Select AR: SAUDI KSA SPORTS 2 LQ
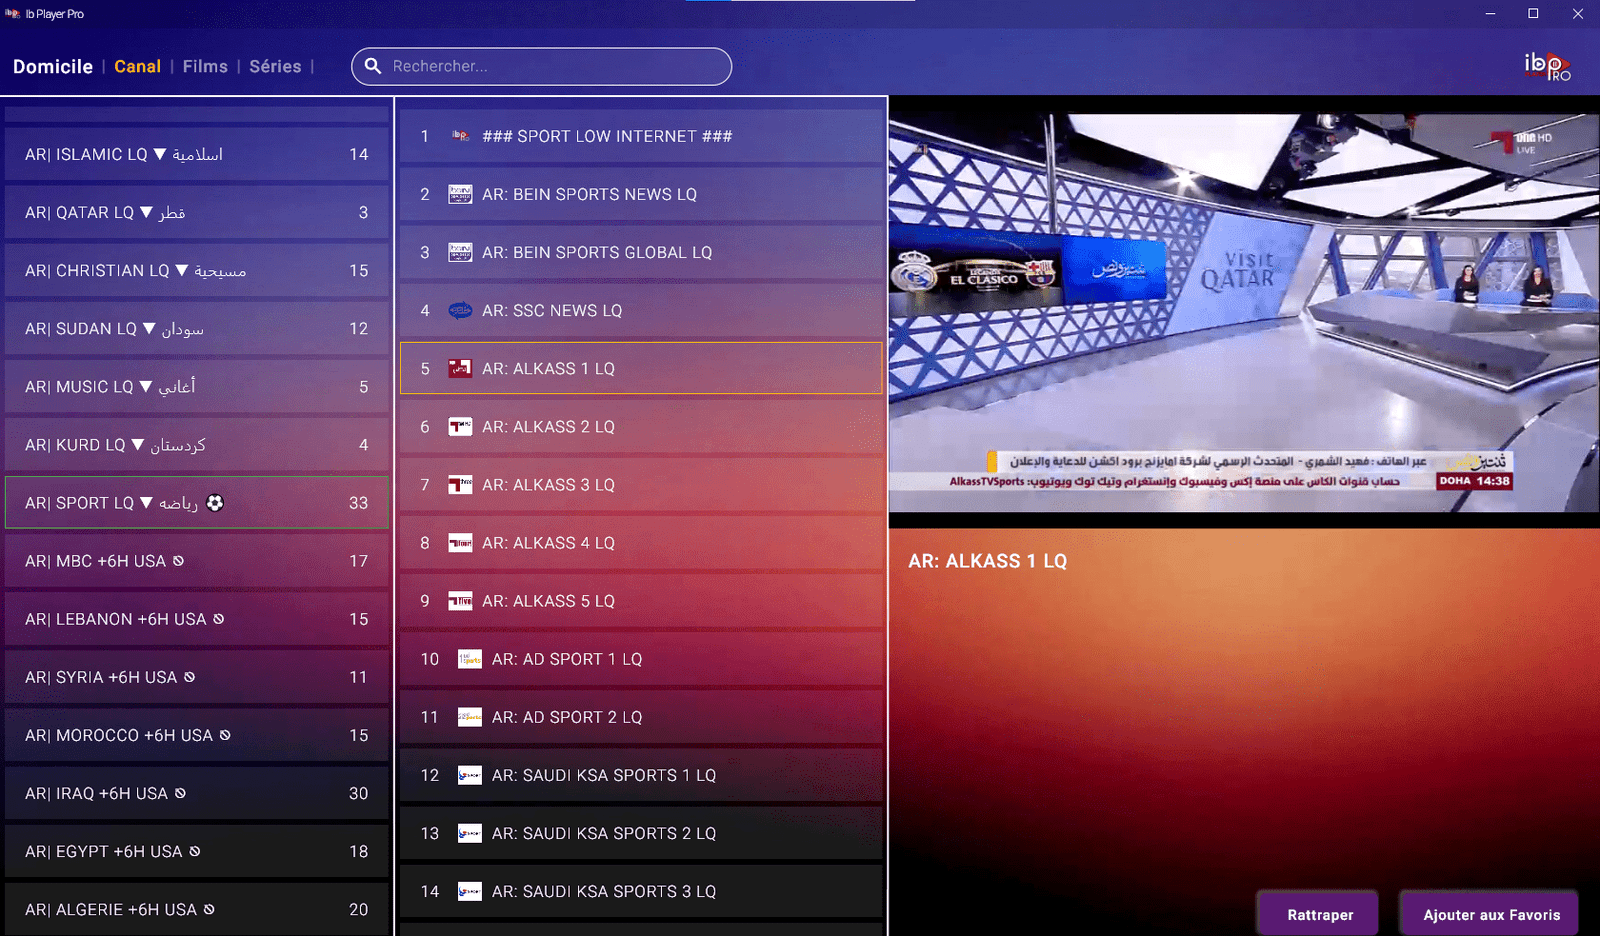 (641, 833)
